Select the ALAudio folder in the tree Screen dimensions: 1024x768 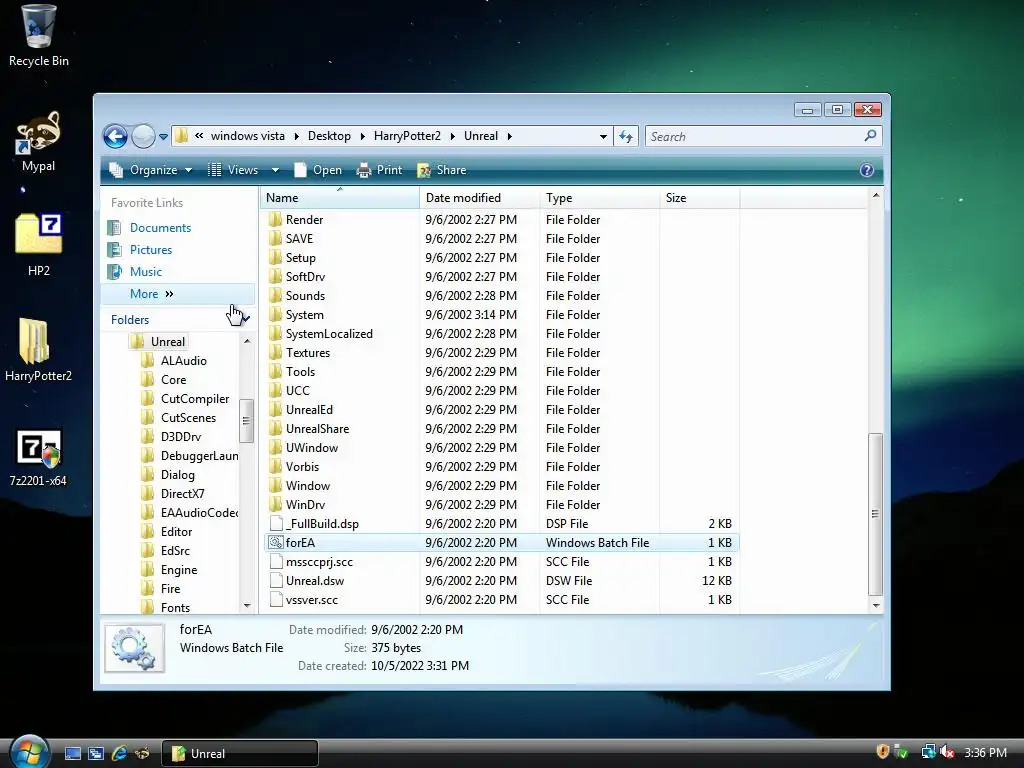[184, 360]
